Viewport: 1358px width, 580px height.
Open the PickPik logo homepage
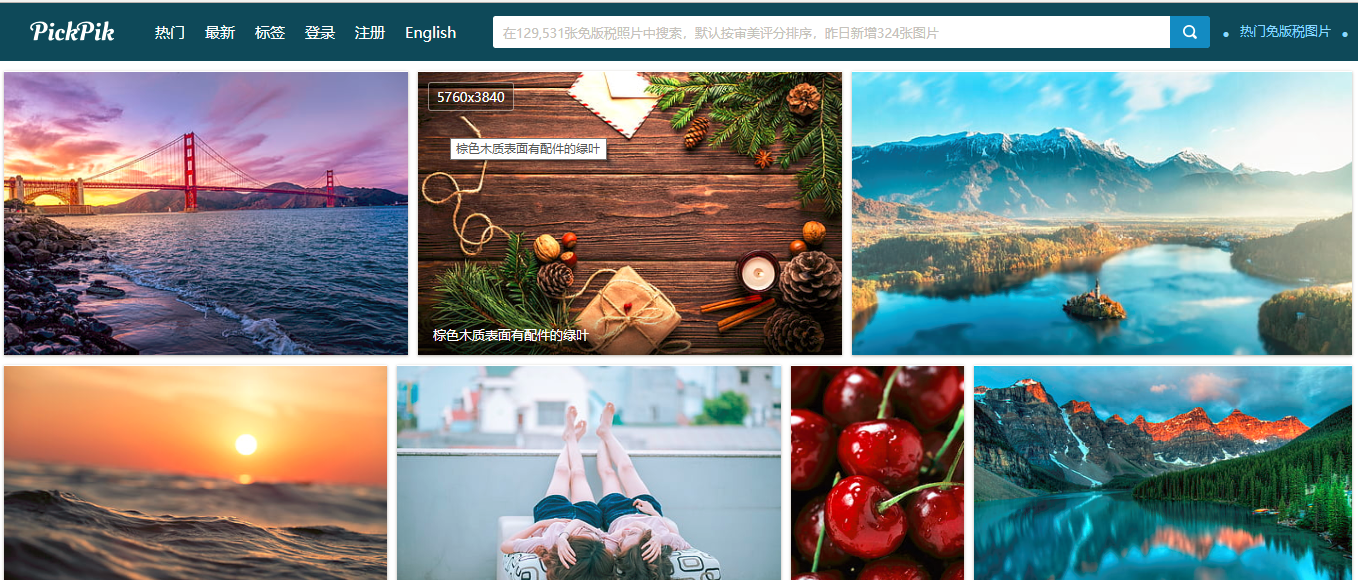click(x=72, y=32)
